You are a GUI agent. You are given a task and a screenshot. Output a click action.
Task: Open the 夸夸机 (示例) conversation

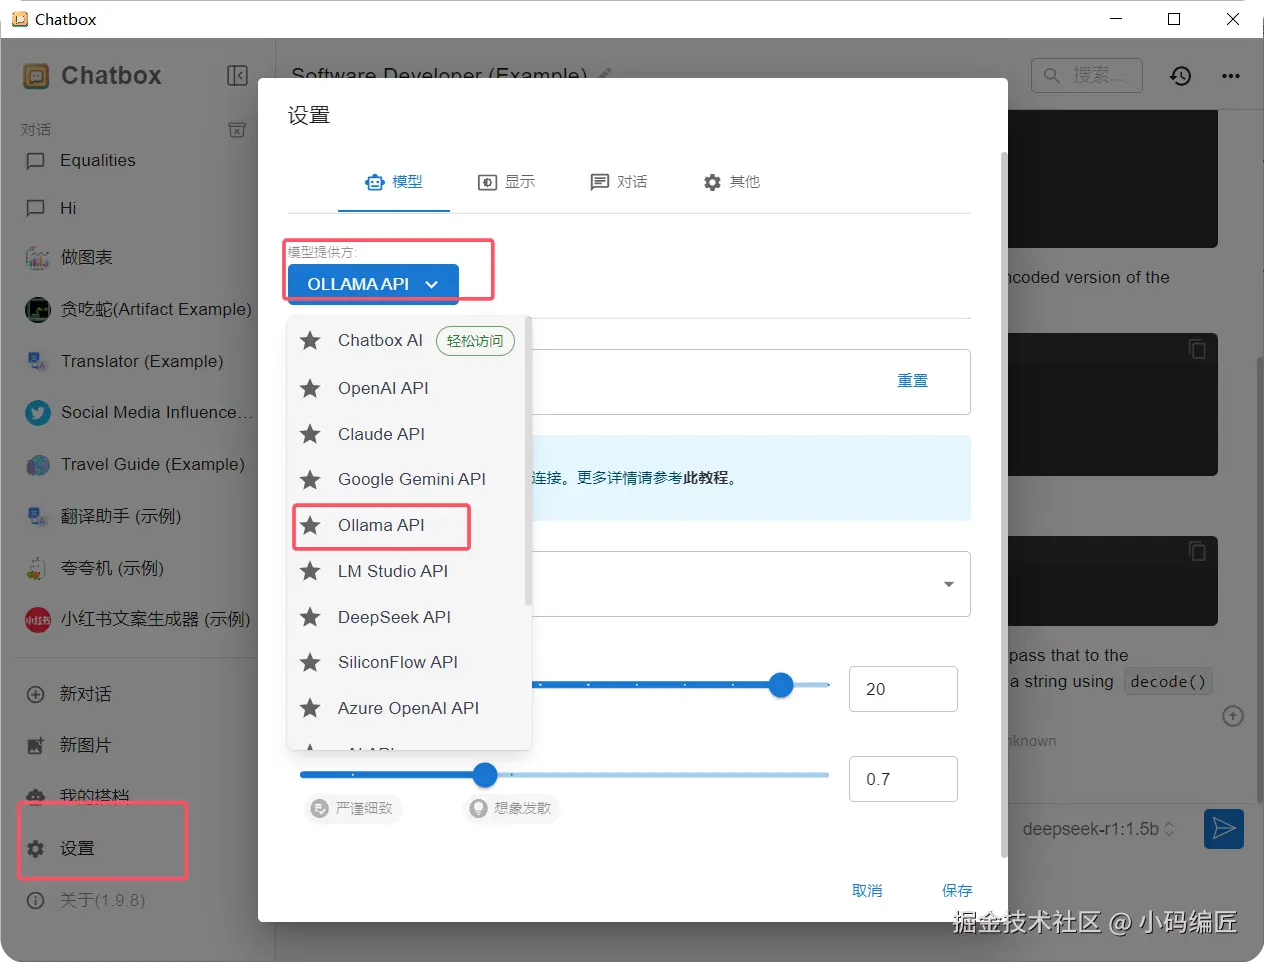click(138, 568)
